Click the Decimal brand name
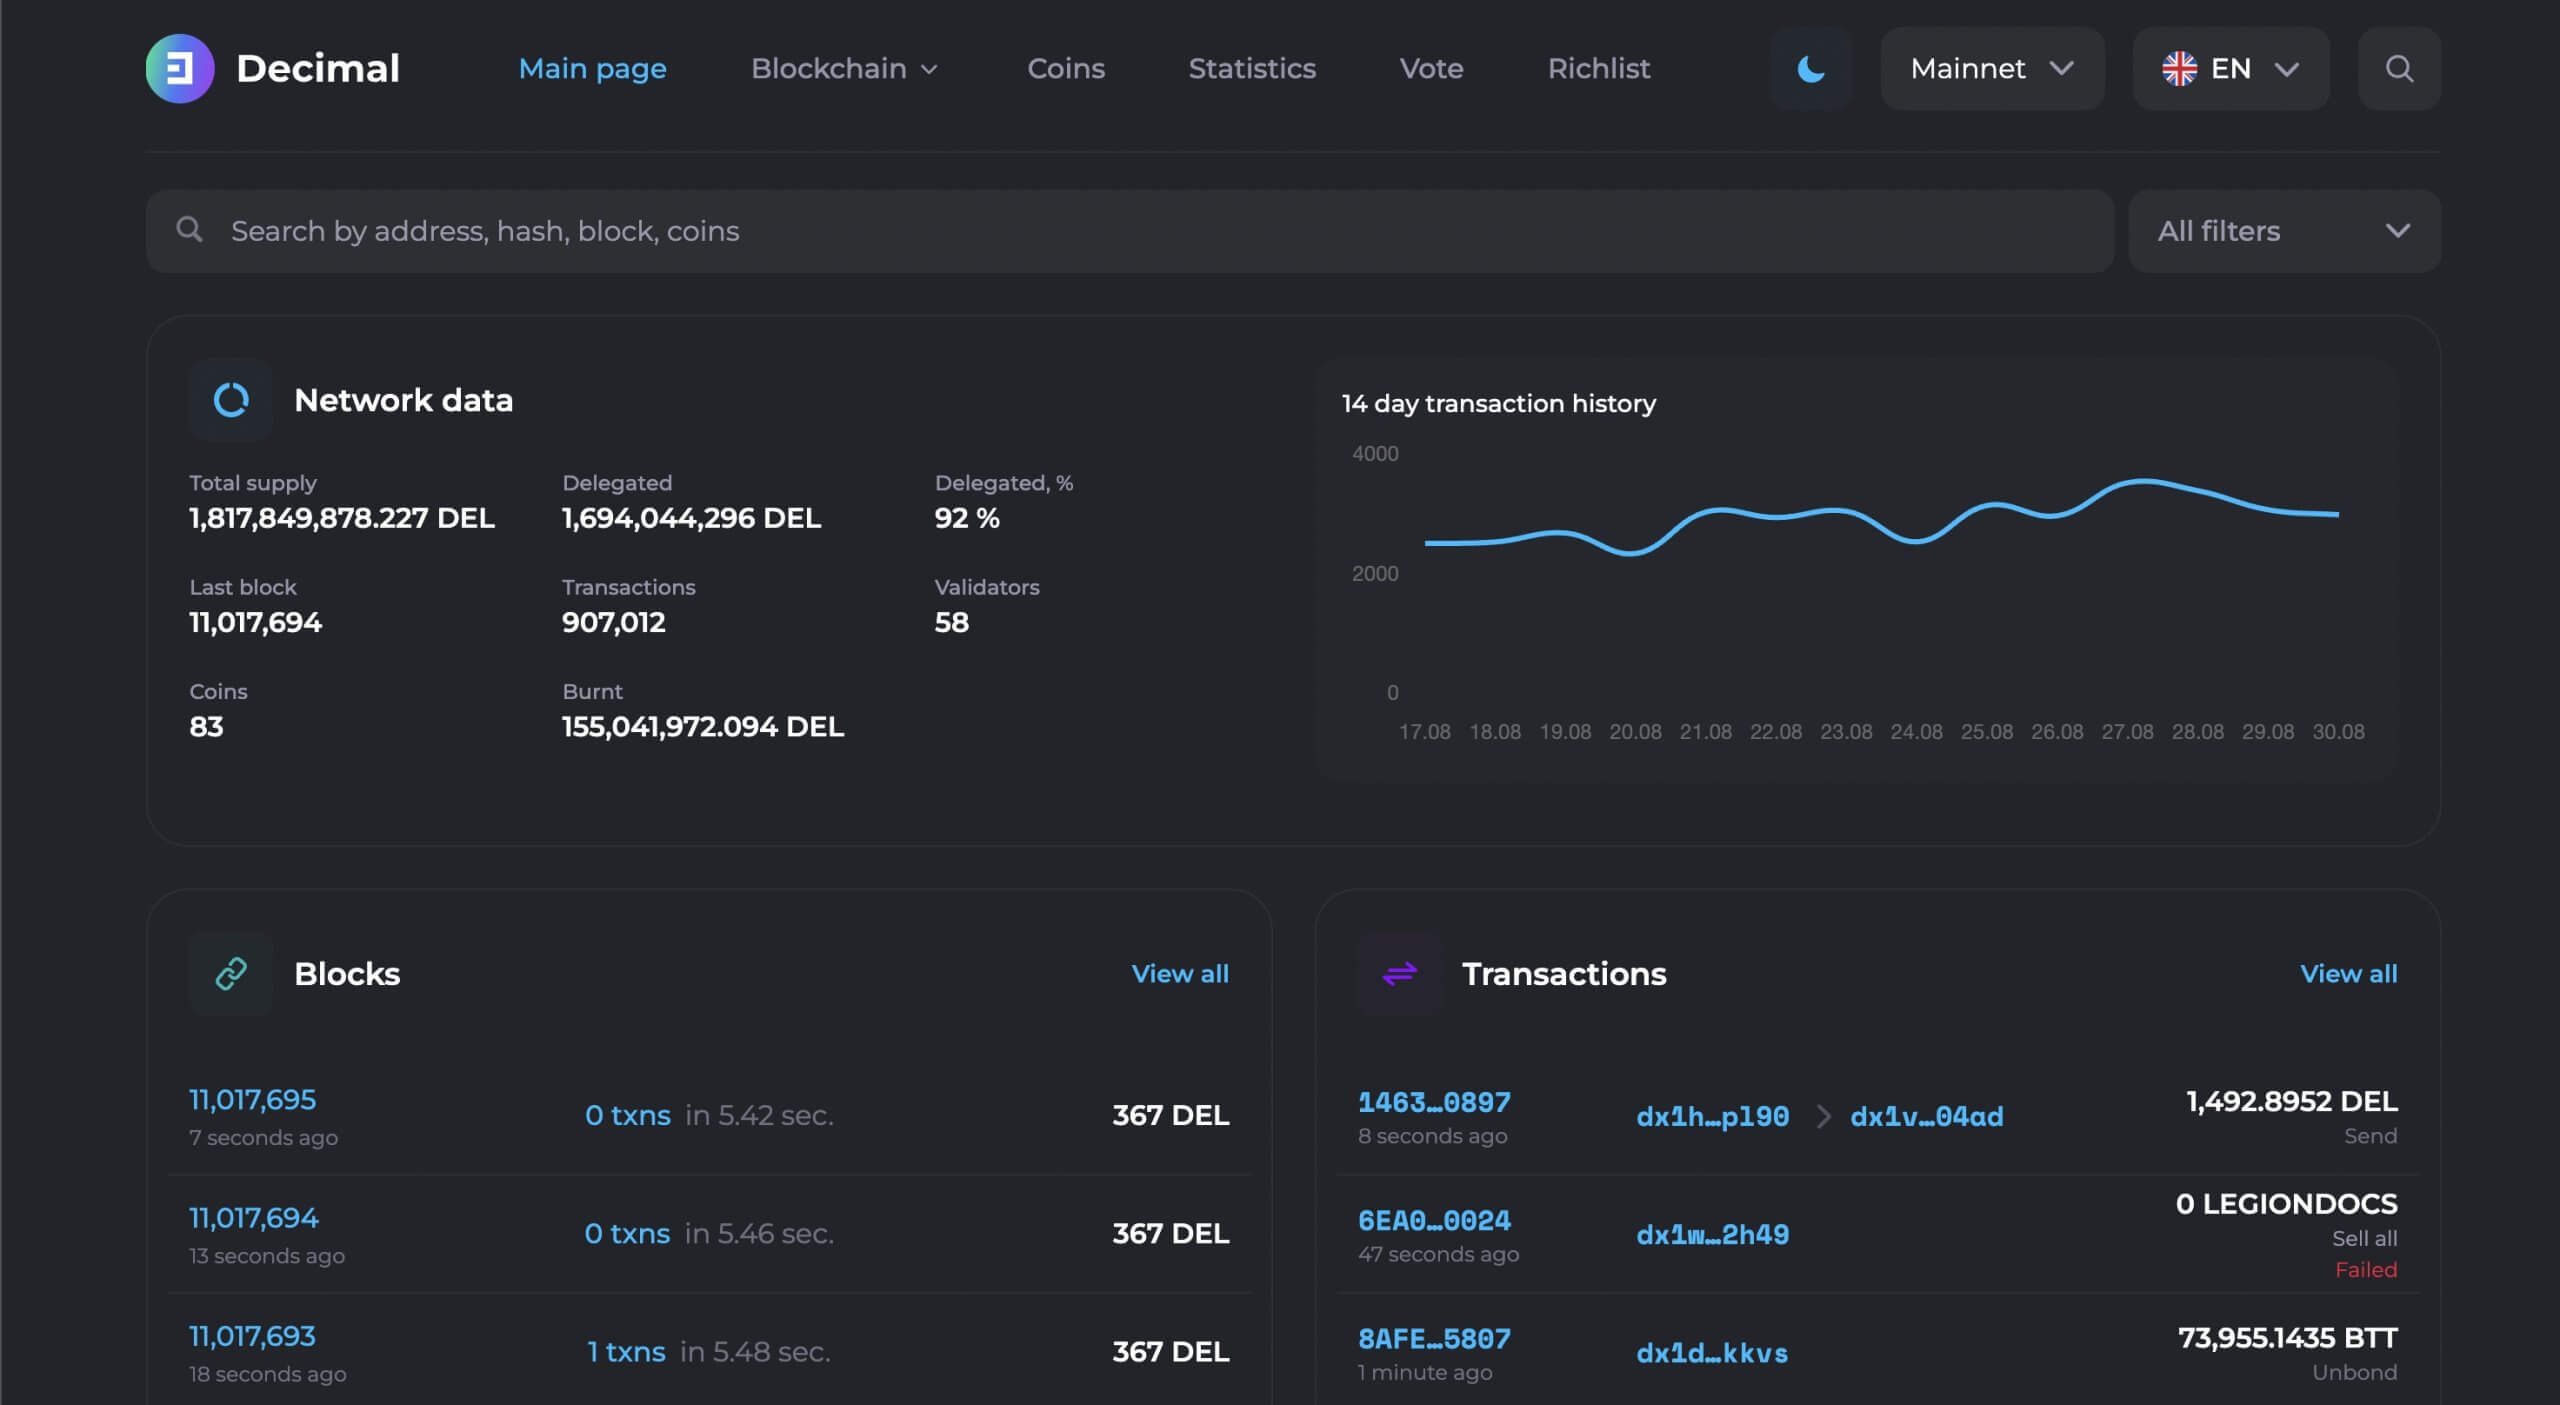2560x1405 pixels. click(318, 68)
